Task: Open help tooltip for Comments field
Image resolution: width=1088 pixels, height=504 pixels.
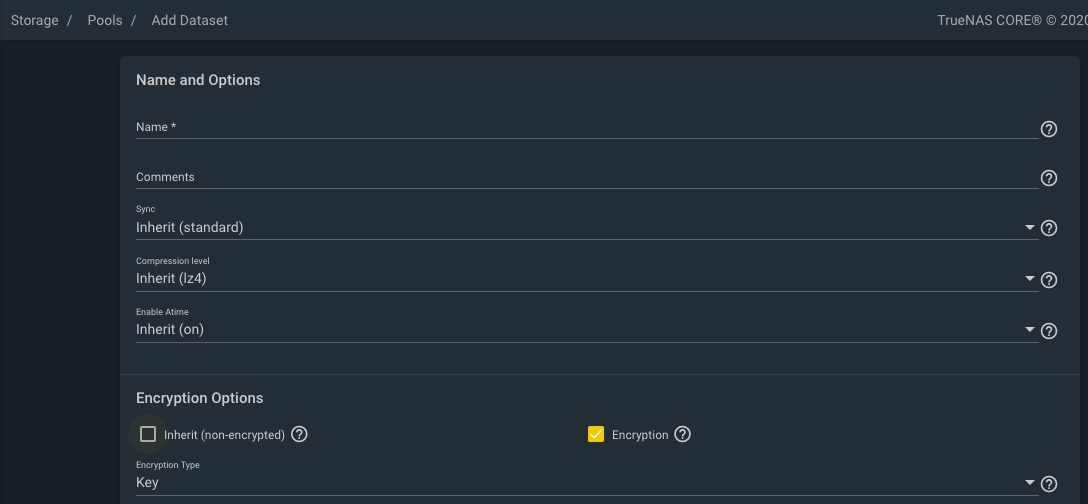Action: point(1049,178)
